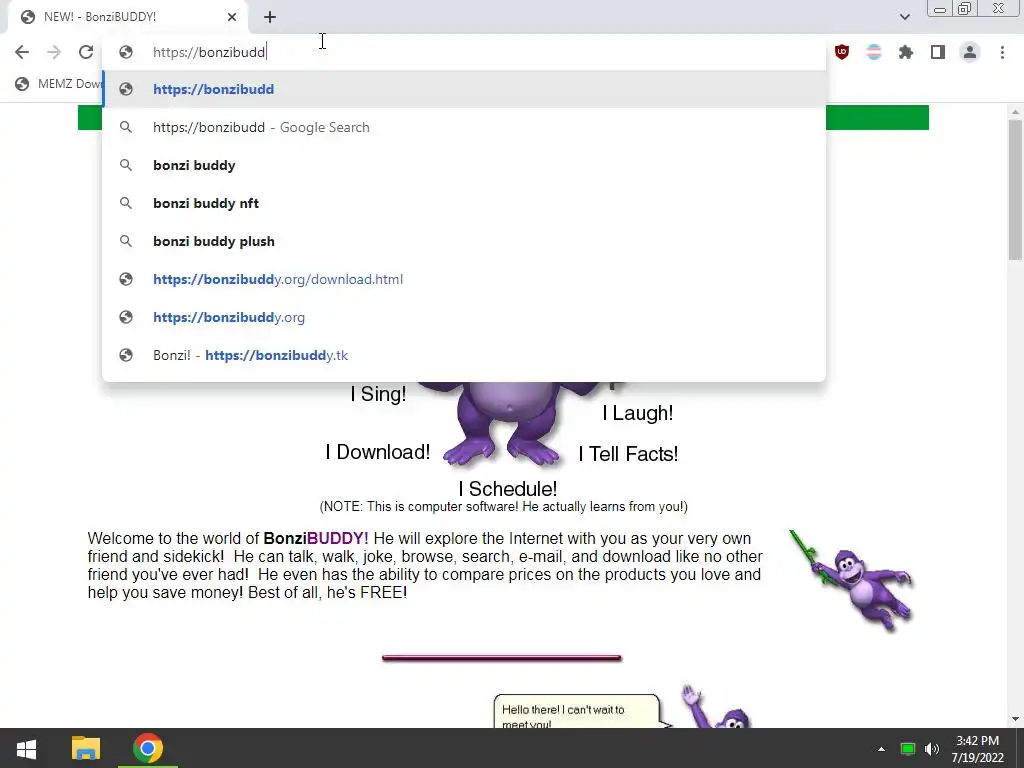Open the Windows Start menu
Screen dimensions: 1024x768
point(26,748)
